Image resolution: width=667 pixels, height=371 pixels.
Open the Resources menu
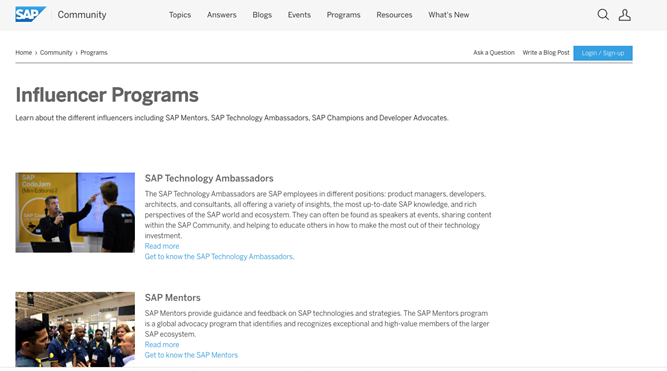coord(394,15)
